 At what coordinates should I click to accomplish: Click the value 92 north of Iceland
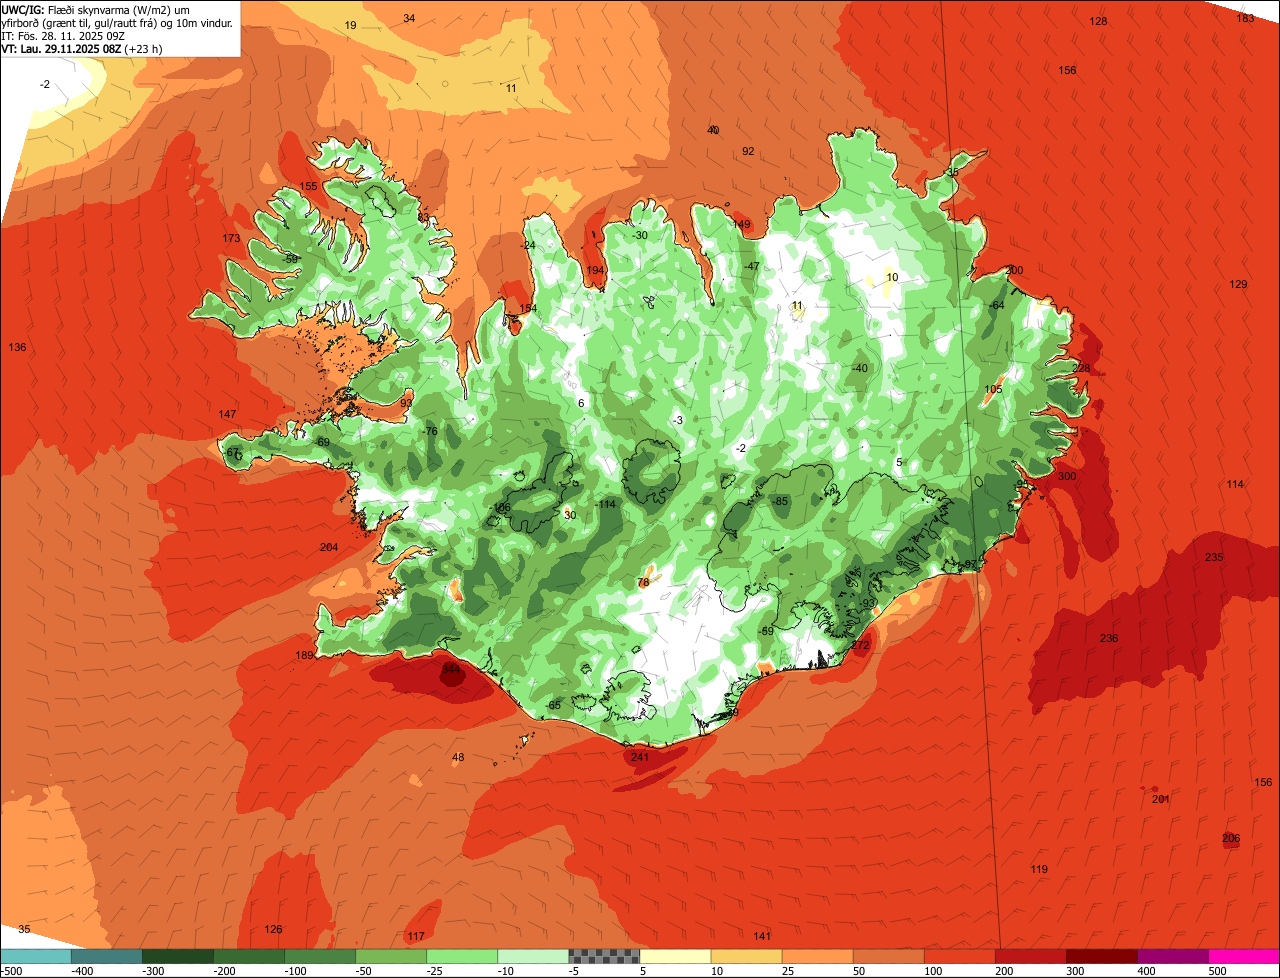pos(748,151)
